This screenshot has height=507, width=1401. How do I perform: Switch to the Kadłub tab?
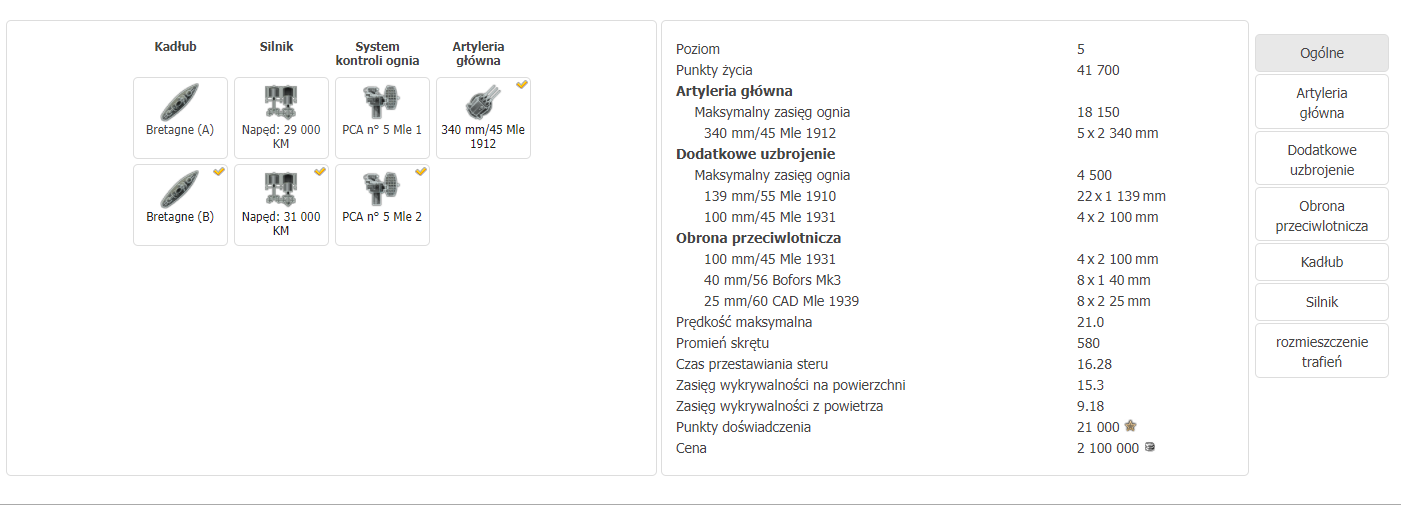pos(1321,262)
